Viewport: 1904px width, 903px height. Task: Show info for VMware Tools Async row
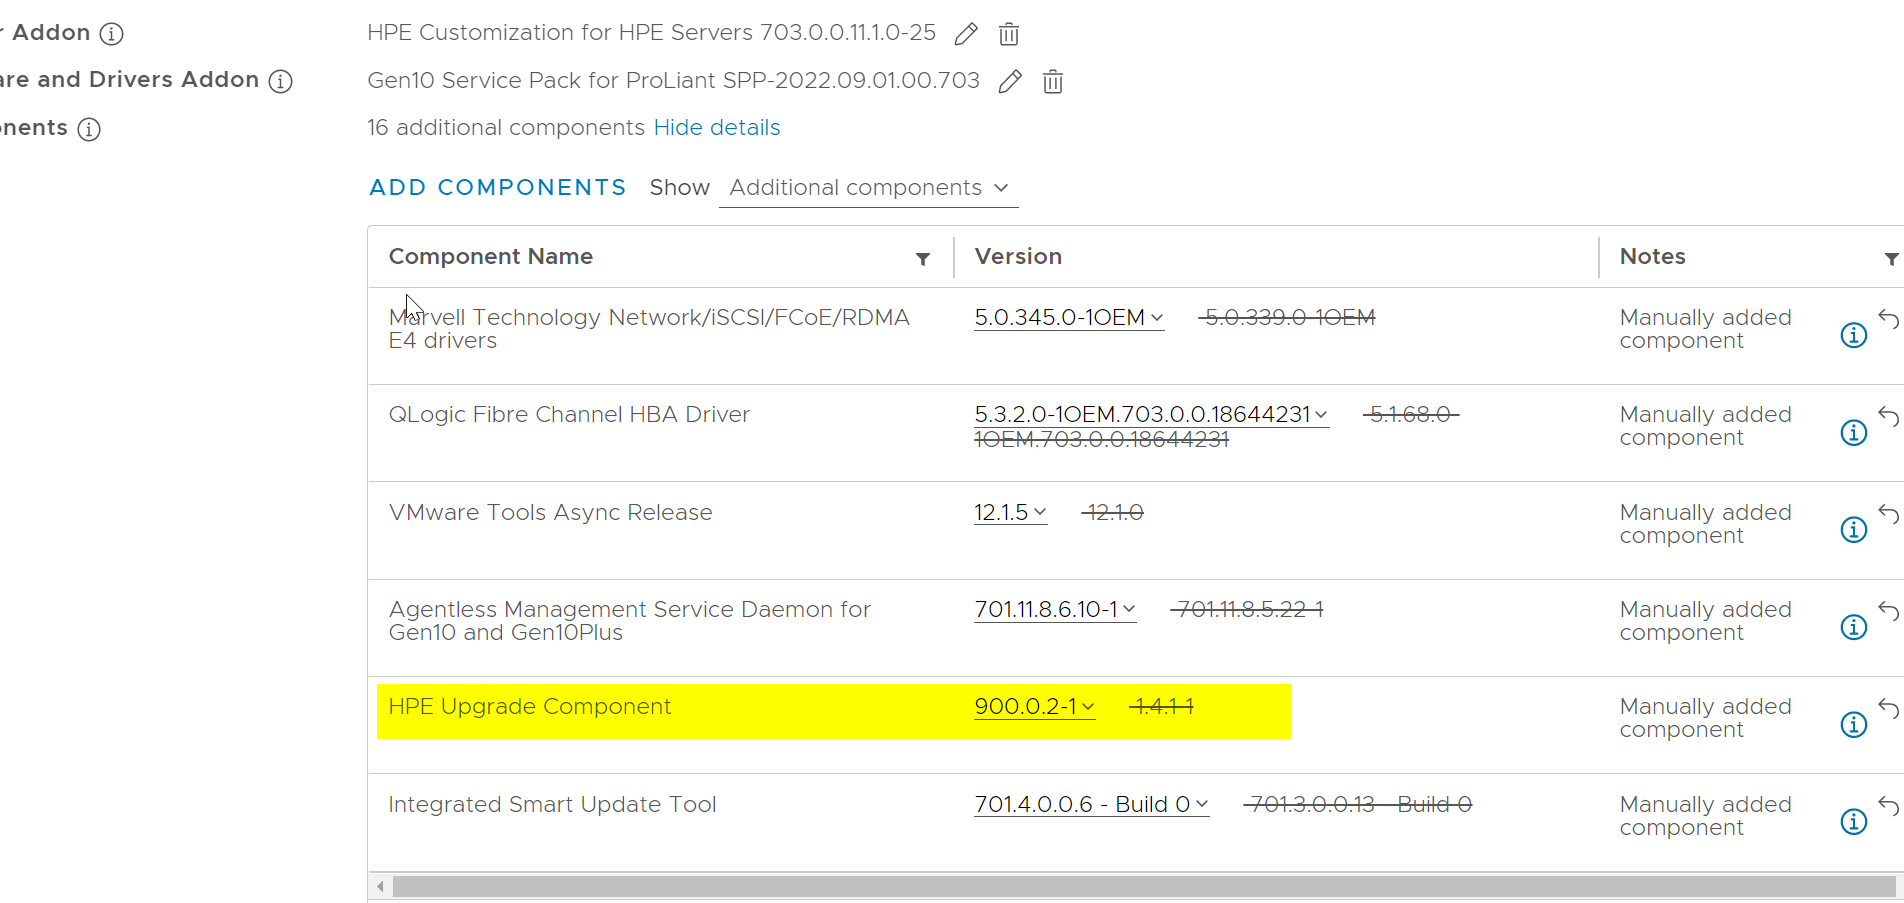[1854, 529]
